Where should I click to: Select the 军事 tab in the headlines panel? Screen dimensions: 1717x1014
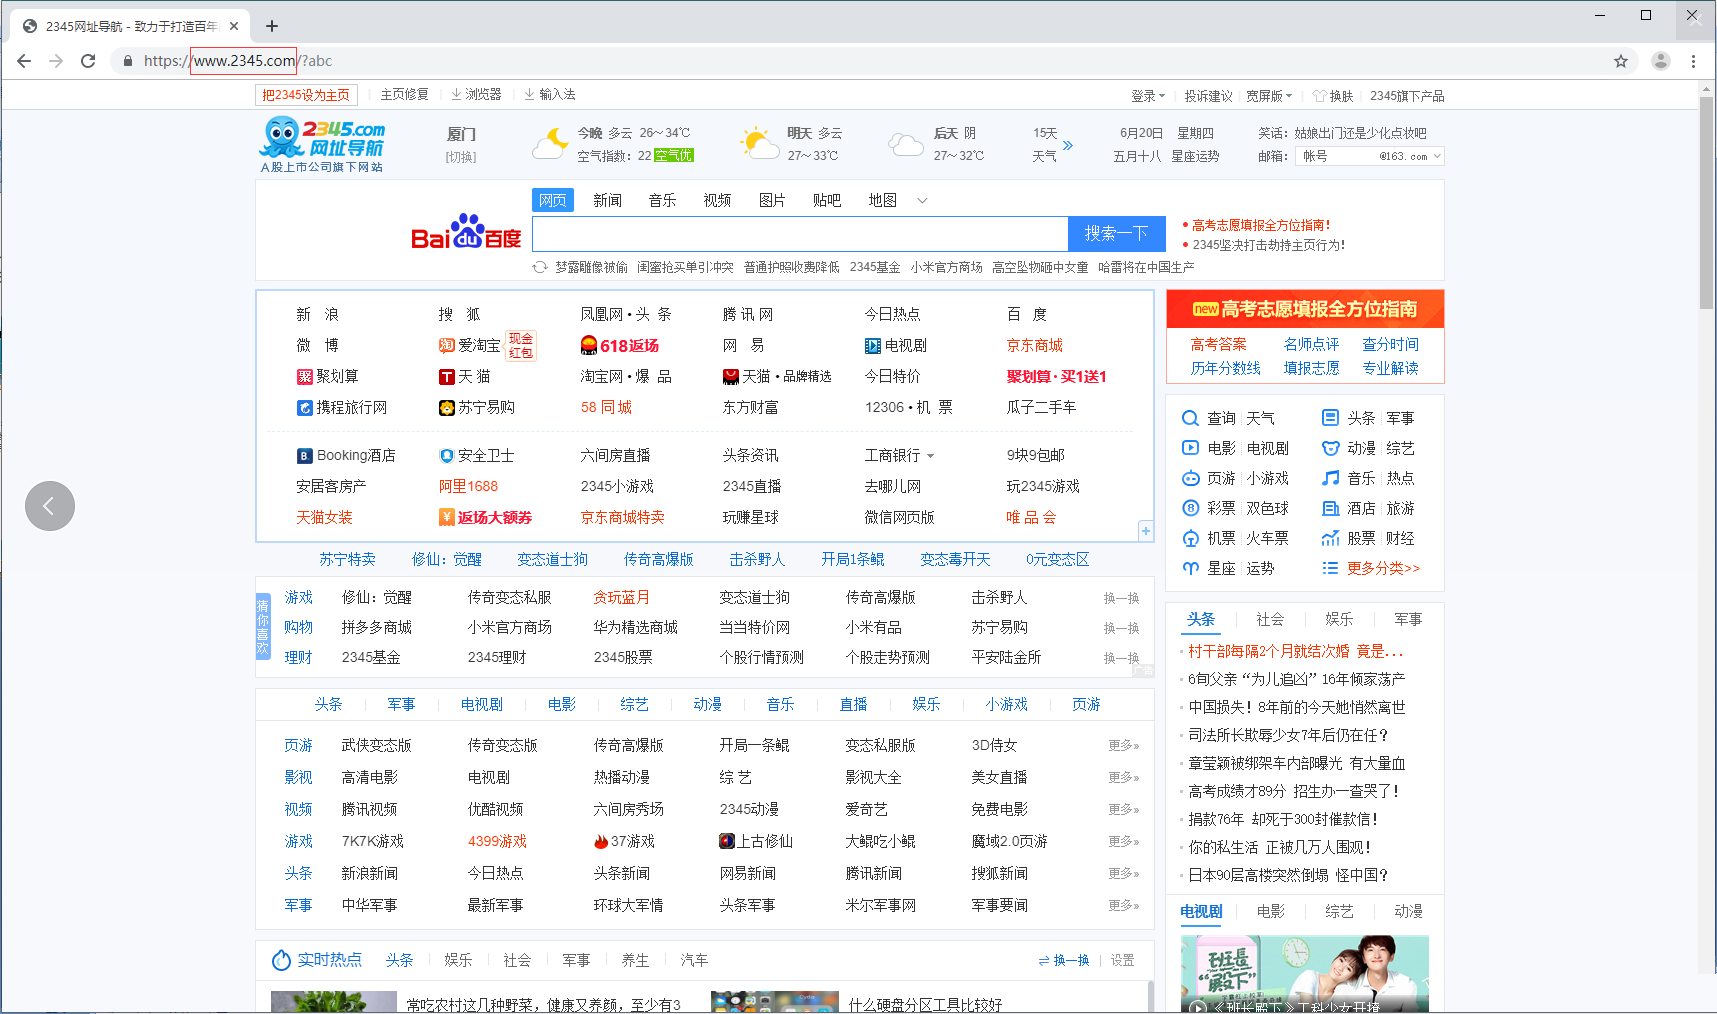tap(1408, 619)
